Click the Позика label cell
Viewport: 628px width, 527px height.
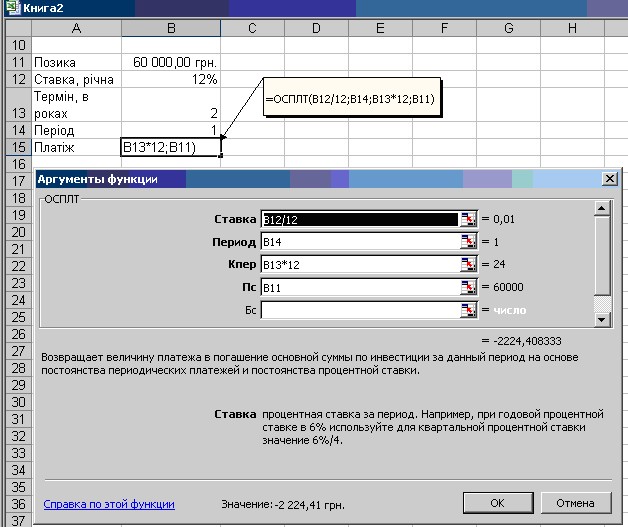point(76,62)
